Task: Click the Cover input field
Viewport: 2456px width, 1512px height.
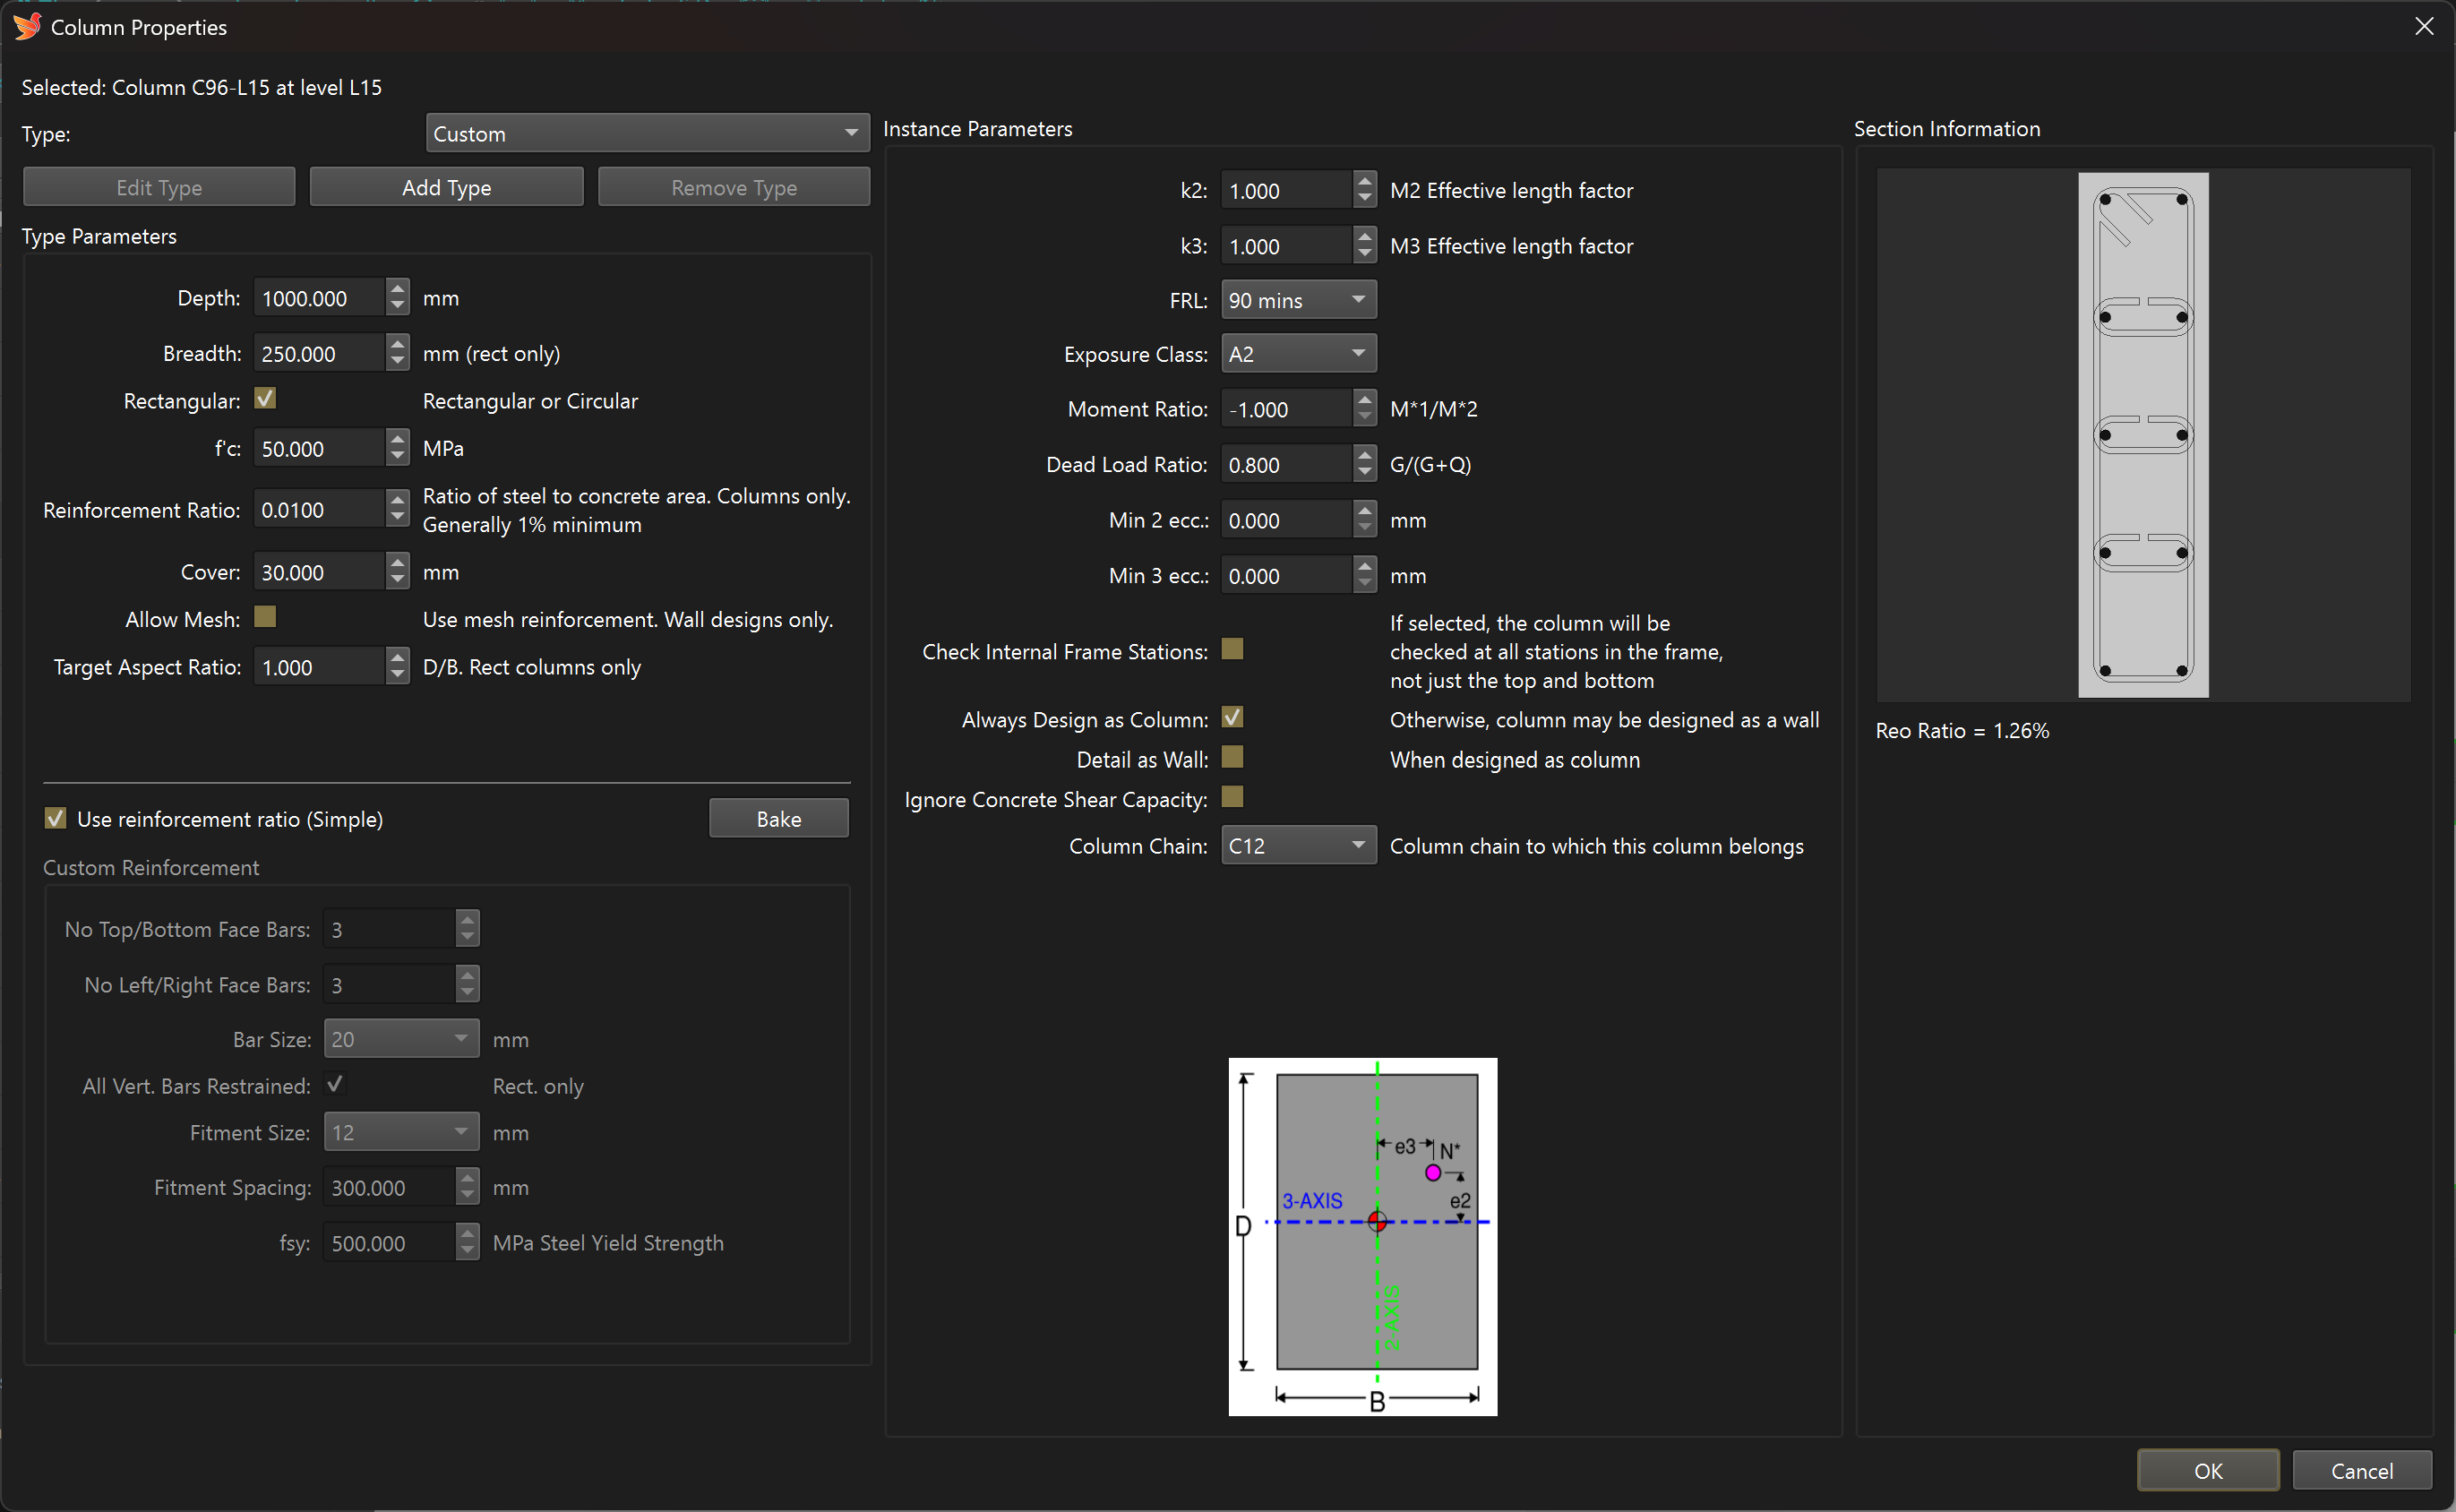Action: 318,572
